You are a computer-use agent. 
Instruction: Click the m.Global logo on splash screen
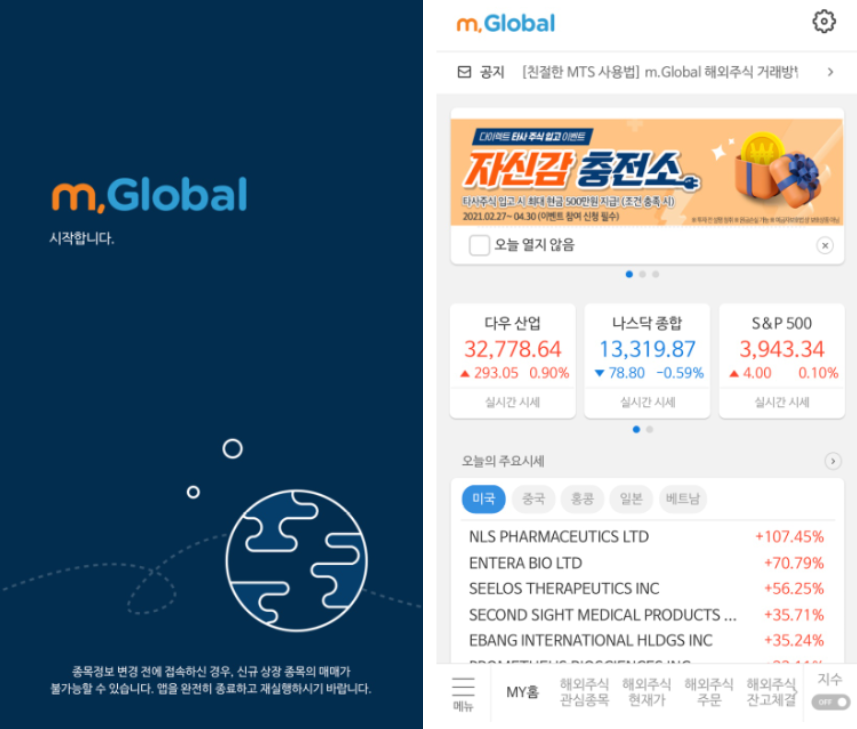click(149, 195)
